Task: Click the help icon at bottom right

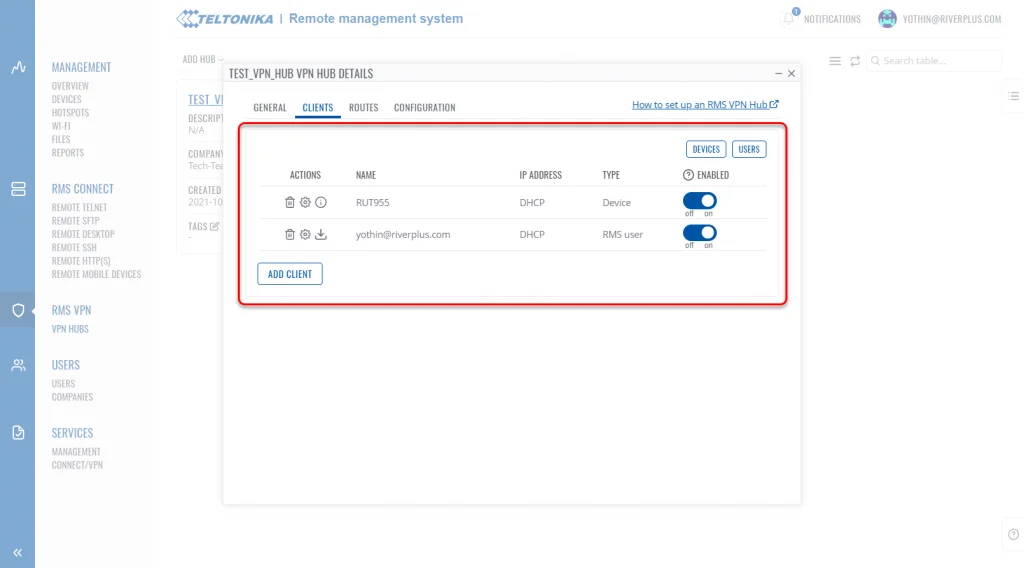Action: point(1013,535)
